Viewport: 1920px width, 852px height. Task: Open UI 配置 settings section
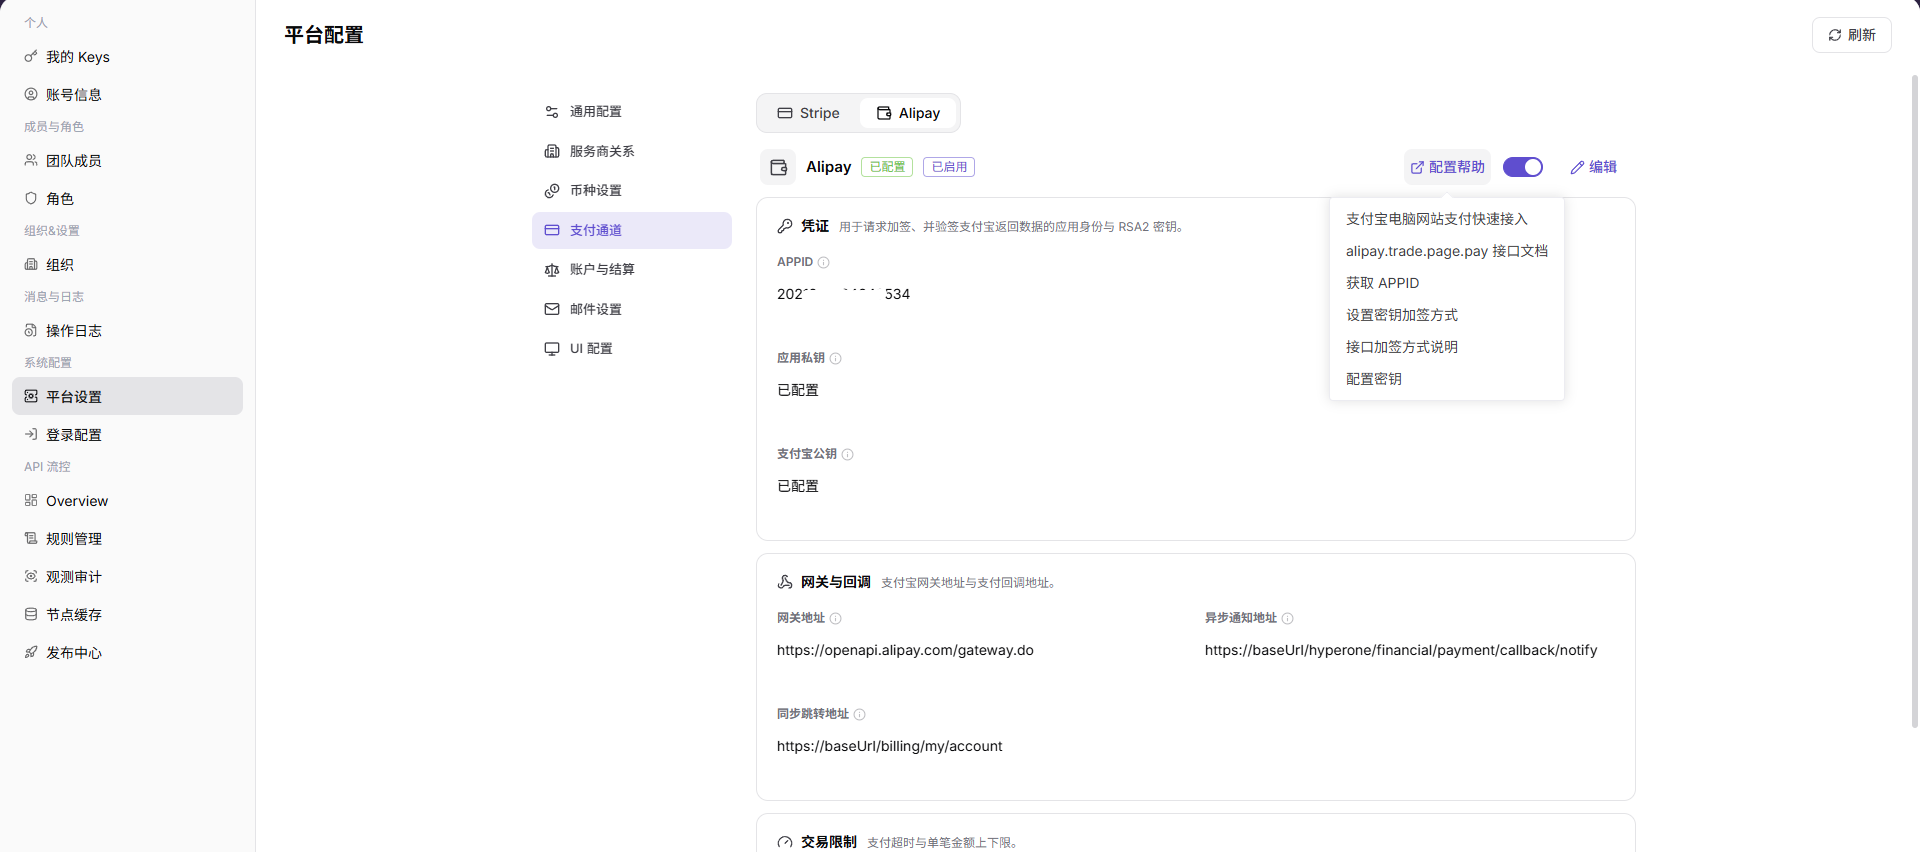point(632,349)
